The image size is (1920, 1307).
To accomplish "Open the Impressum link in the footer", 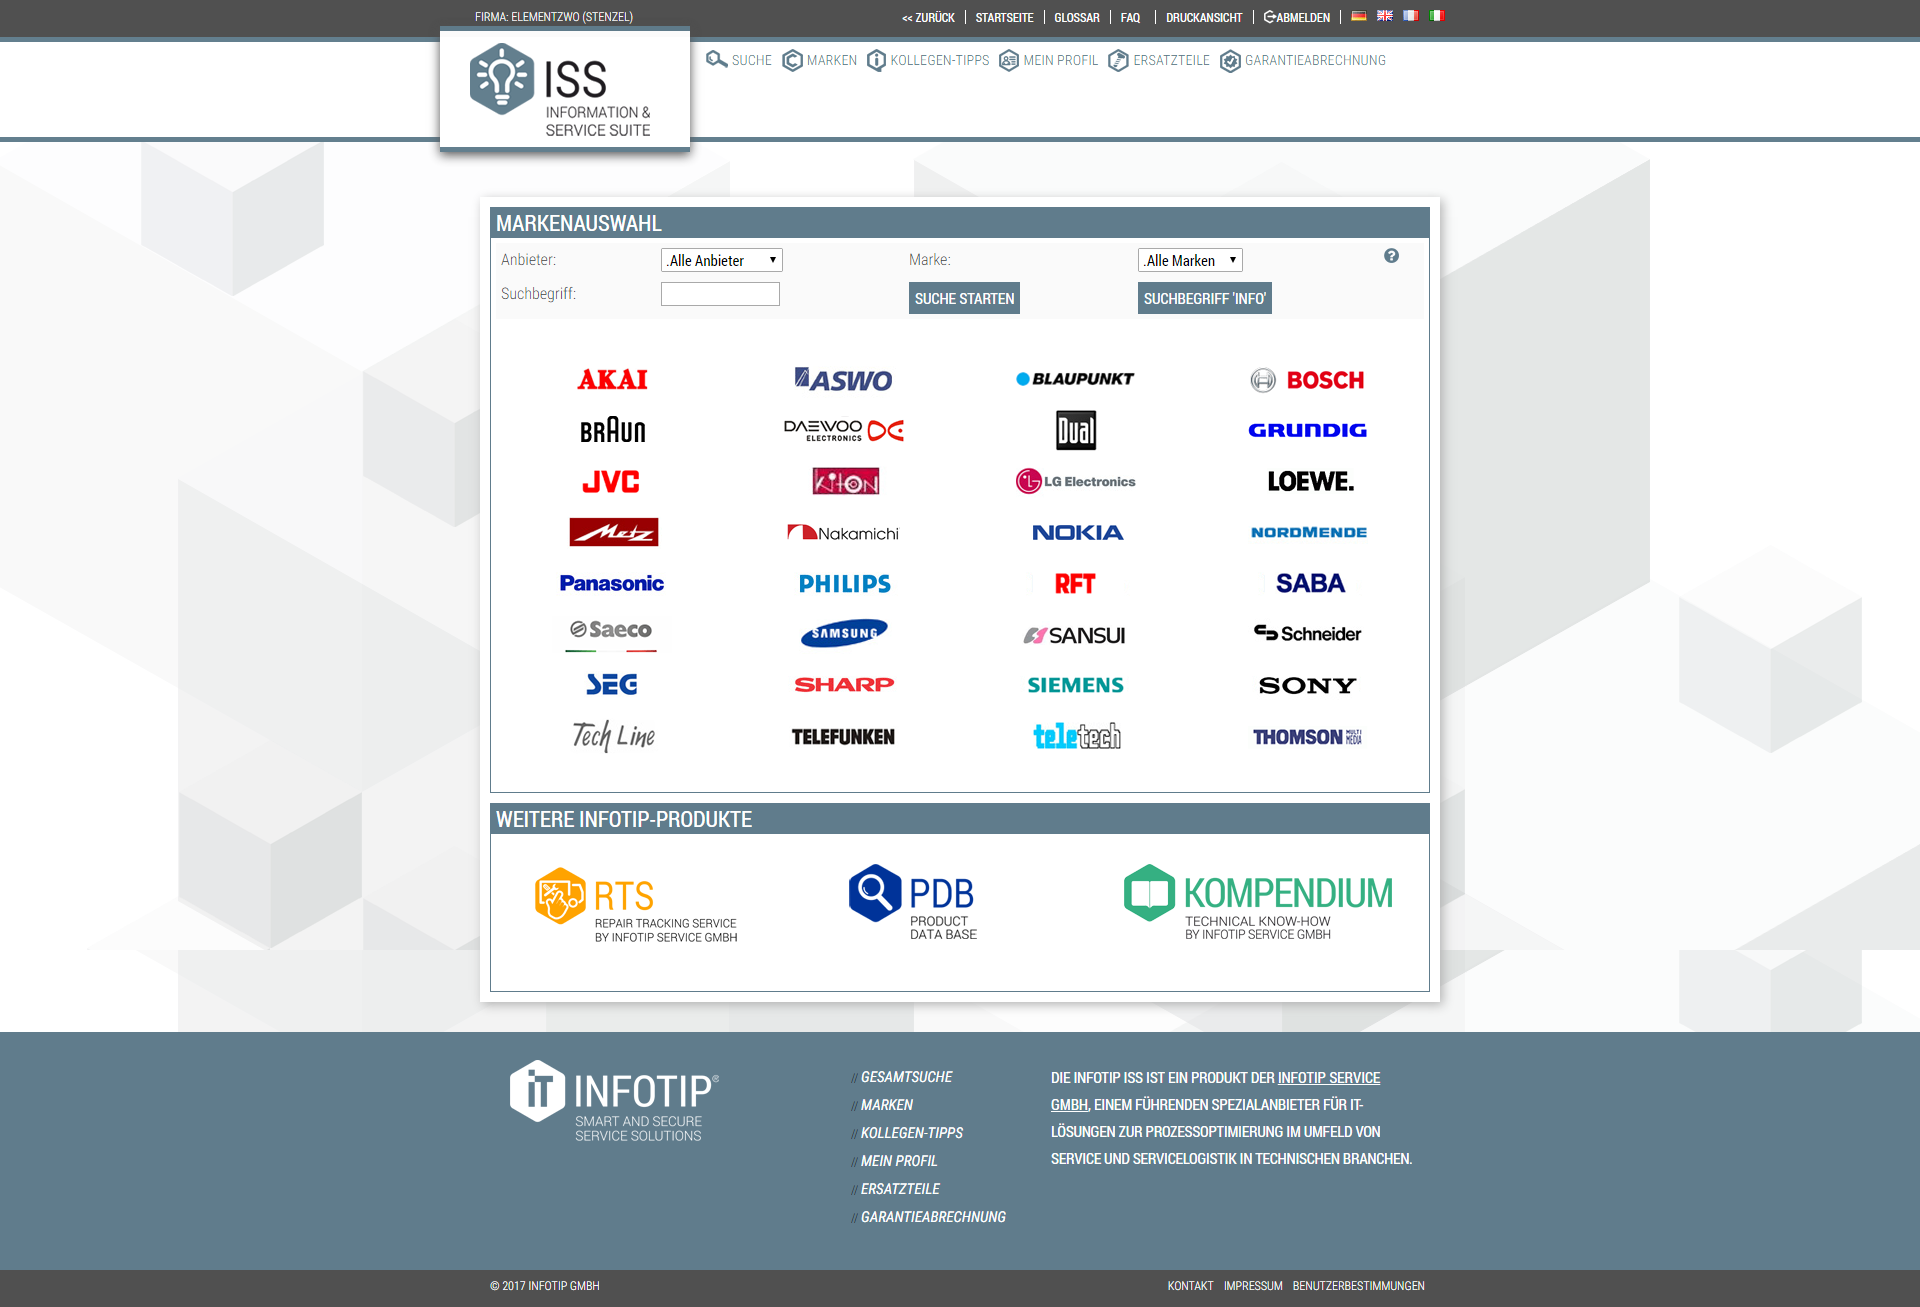I will coord(1252,1286).
